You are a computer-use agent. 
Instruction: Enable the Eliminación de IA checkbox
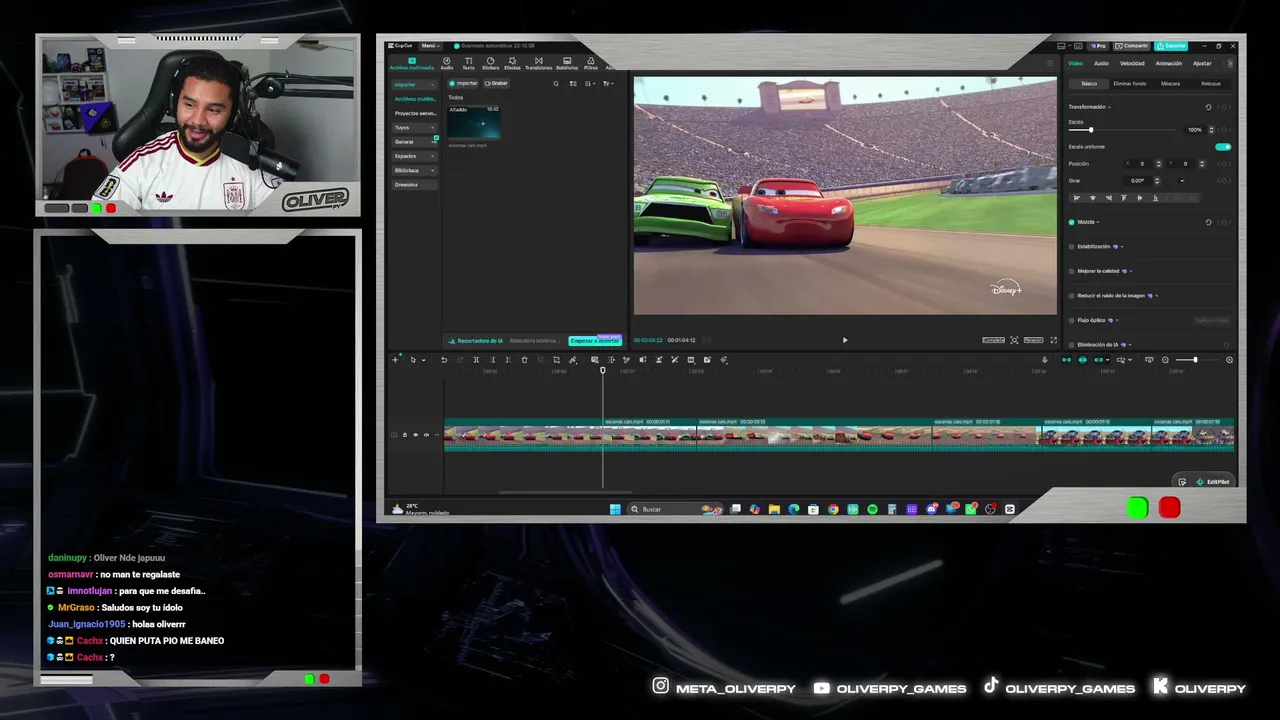(x=1072, y=345)
